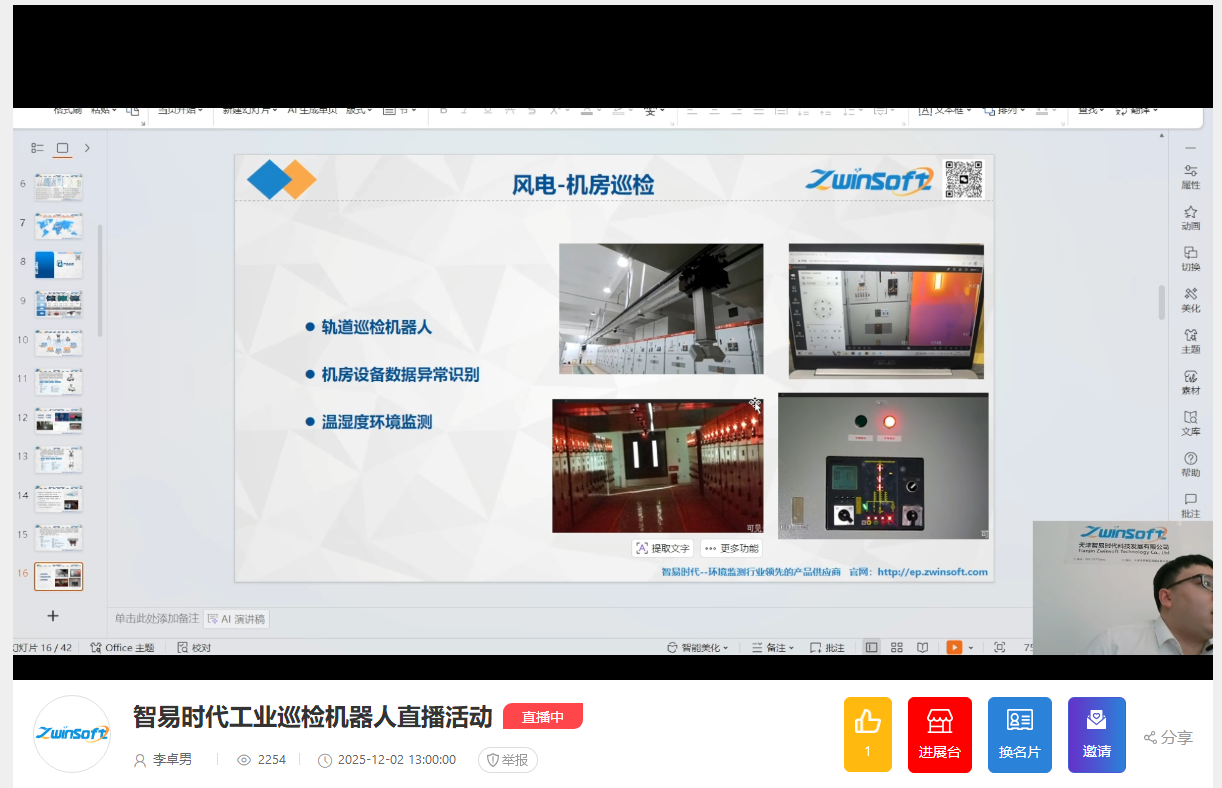This screenshot has height=788, width=1222.
Task: Click the 举报 report button
Action: point(507,760)
